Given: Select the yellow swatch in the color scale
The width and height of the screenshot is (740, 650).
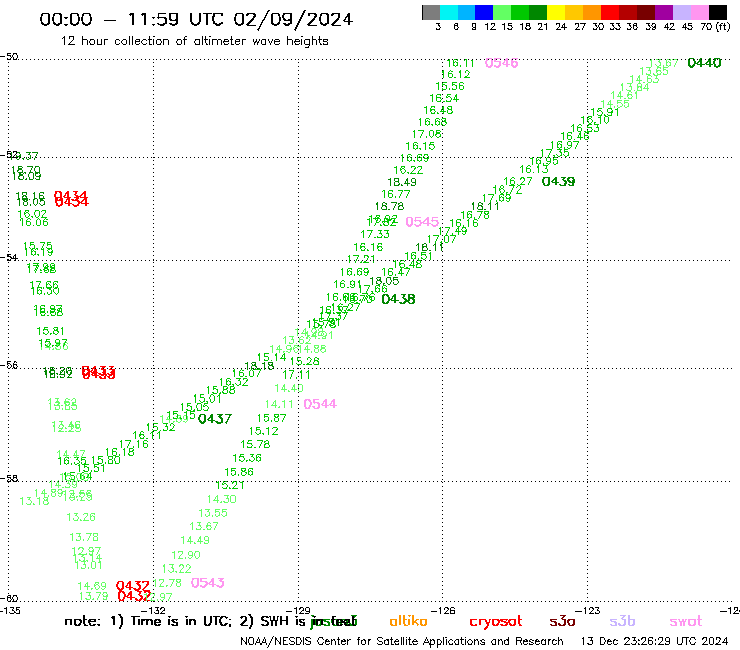Looking at the screenshot, I should click(x=556, y=12).
